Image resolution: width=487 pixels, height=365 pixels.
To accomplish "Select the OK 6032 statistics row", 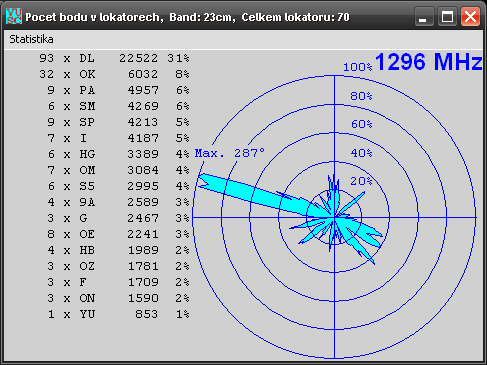I will (114, 74).
